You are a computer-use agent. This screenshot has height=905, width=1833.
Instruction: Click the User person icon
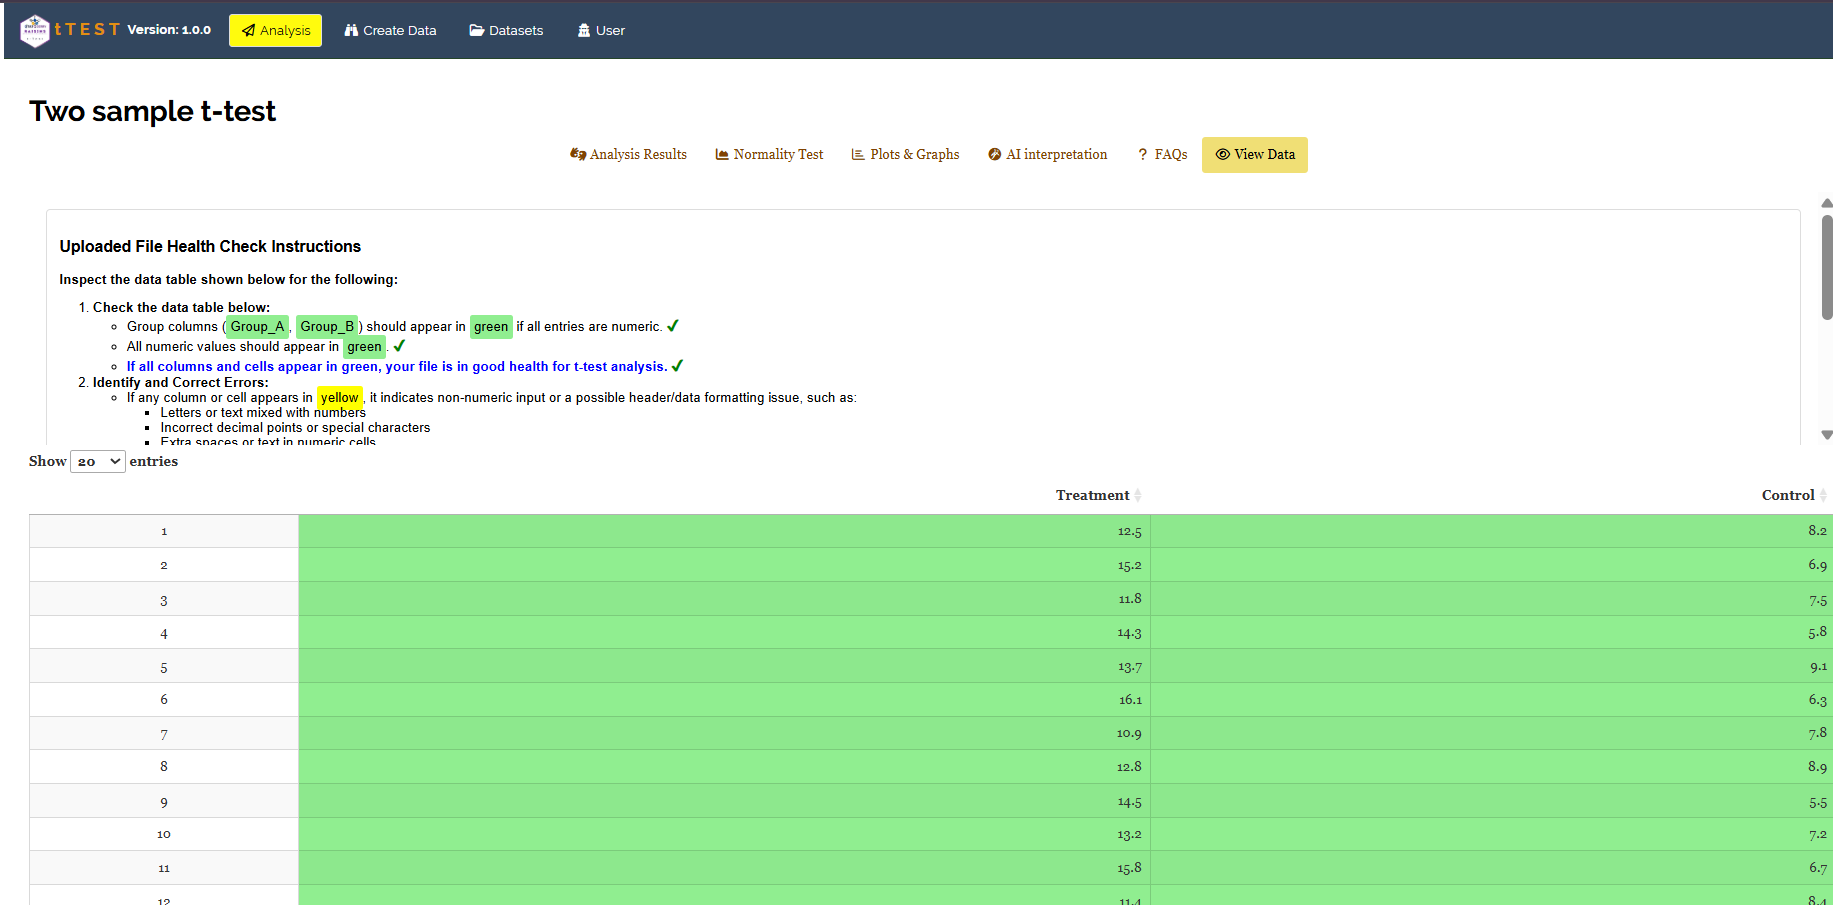[584, 31]
